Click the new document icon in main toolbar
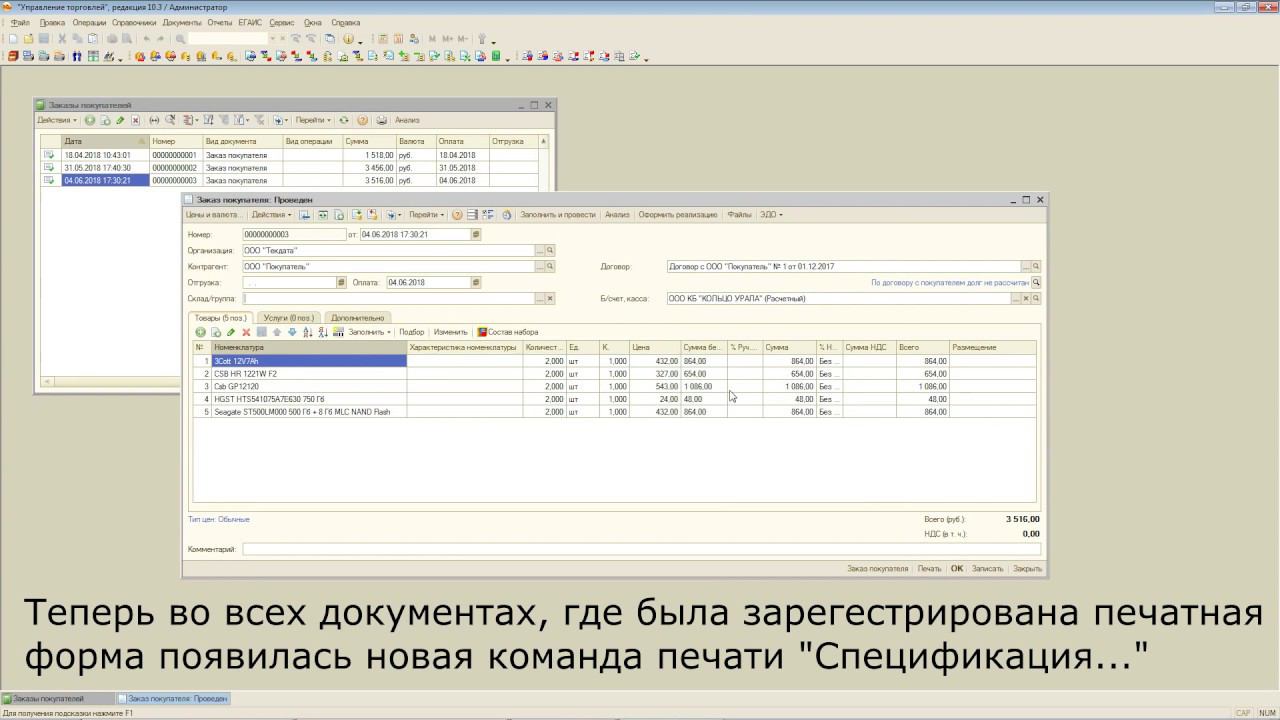This screenshot has width=1280, height=720. click(x=13, y=39)
